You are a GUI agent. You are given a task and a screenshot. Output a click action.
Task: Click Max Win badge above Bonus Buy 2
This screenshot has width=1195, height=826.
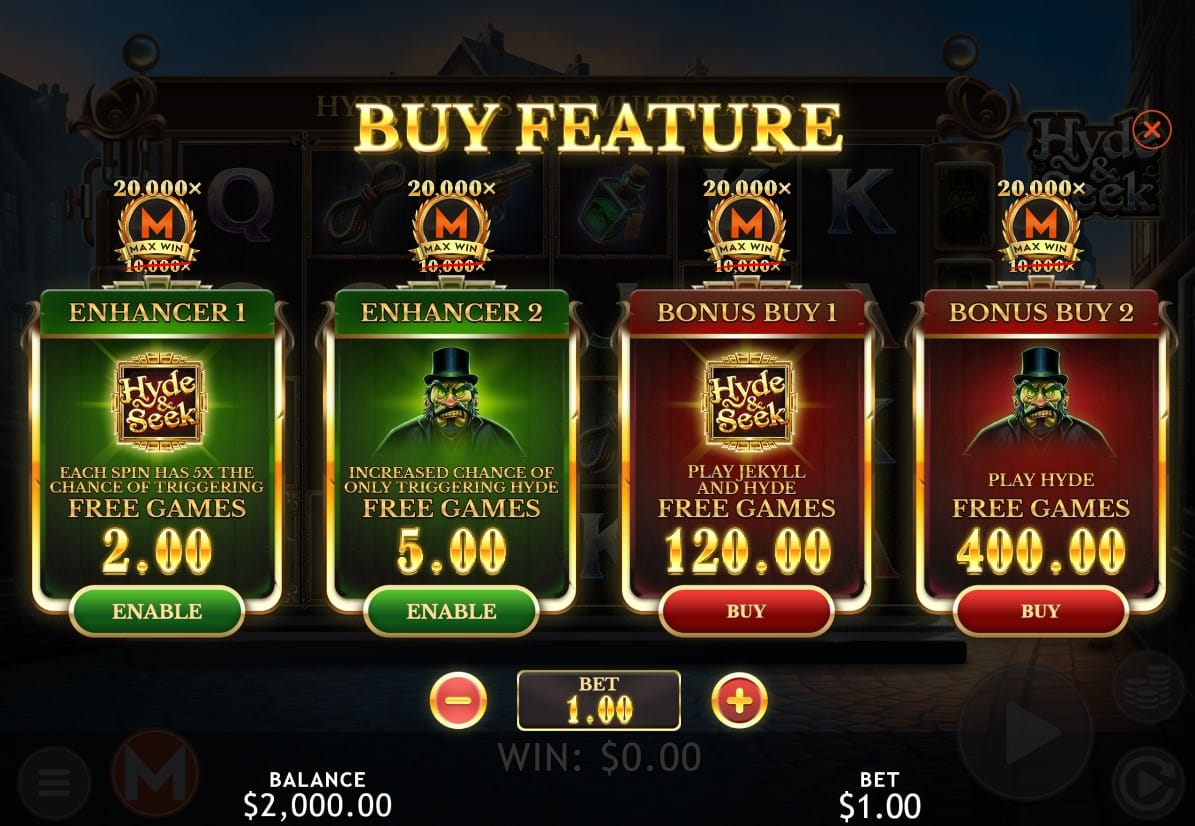coord(1040,227)
